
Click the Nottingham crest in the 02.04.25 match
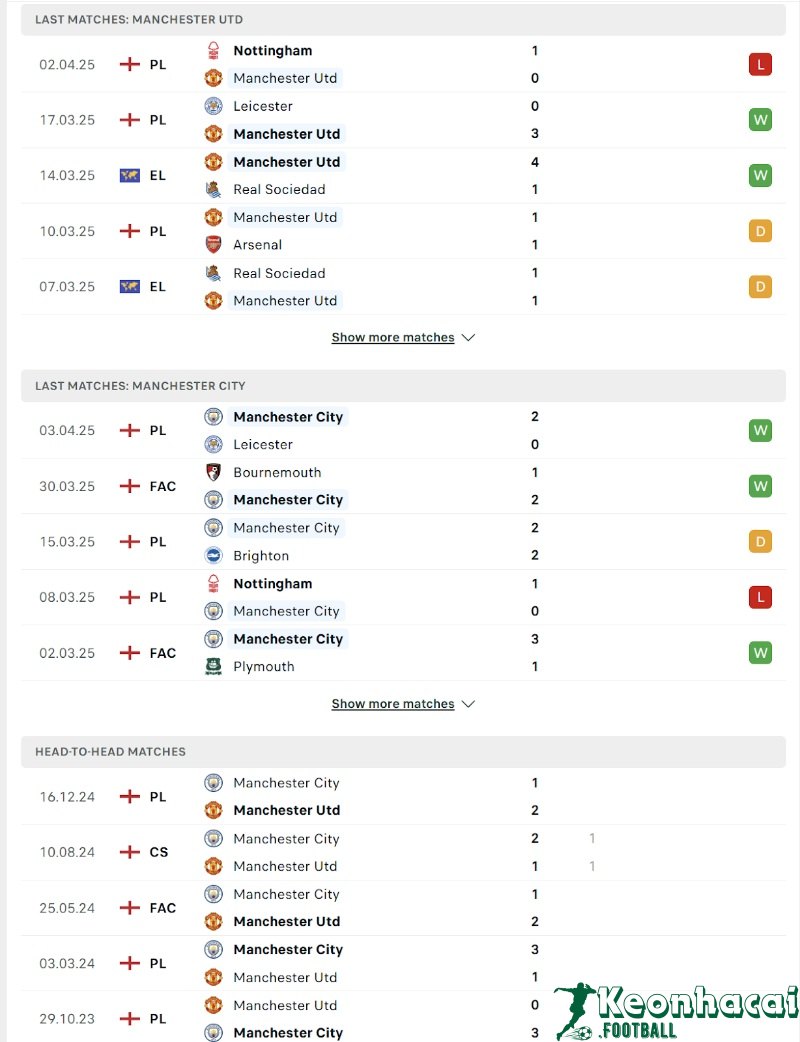click(x=213, y=51)
